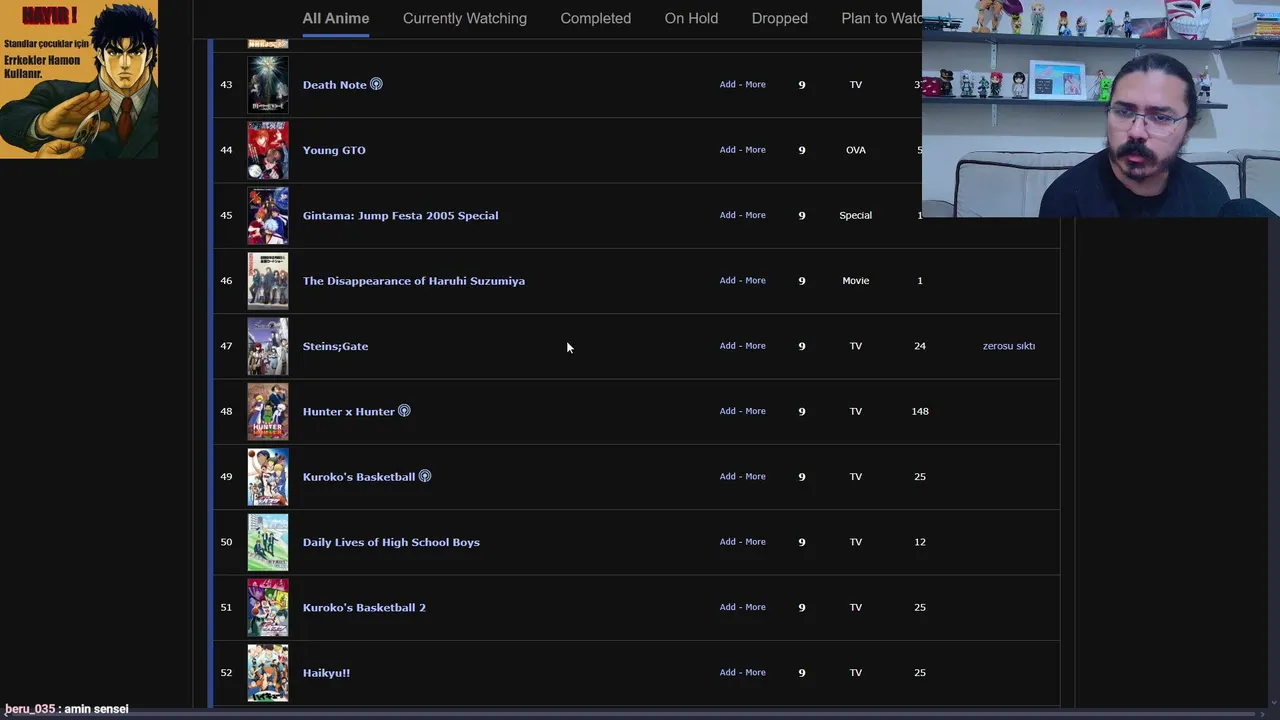Open the Haikyu!! cover thumbnail
Viewport: 1280px width, 720px height.
268,673
